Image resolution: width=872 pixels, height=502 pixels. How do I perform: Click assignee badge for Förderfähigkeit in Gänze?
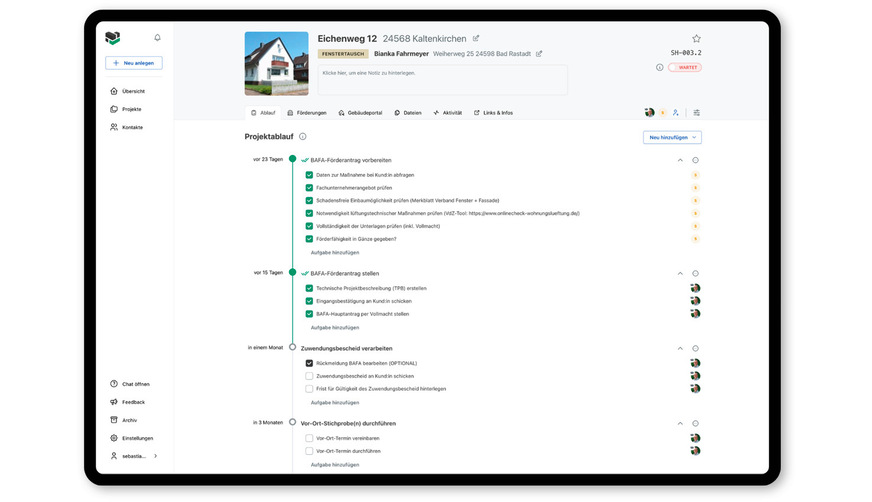pyautogui.click(x=695, y=239)
